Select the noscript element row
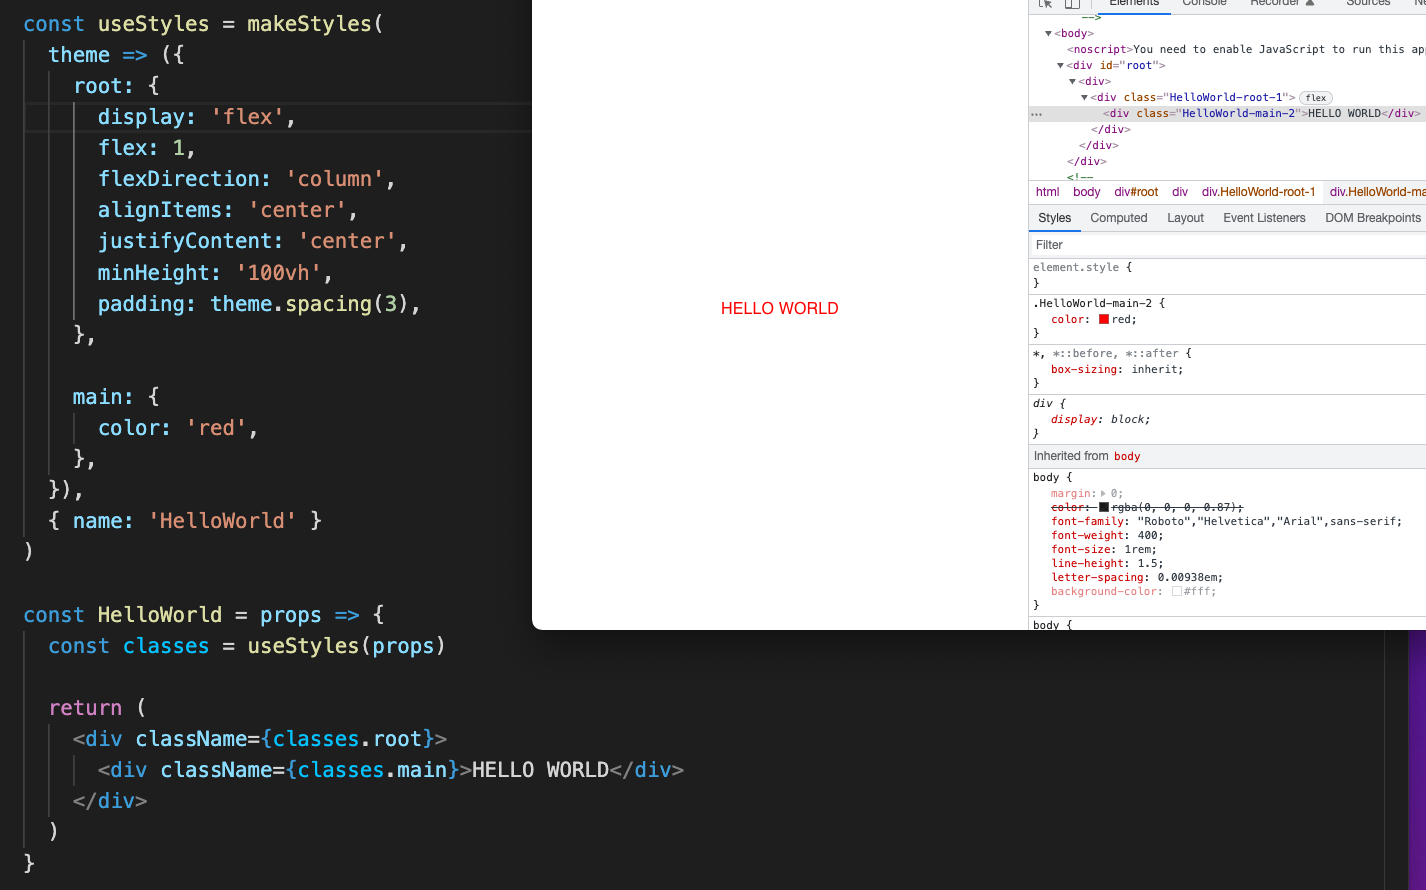 [1245, 50]
